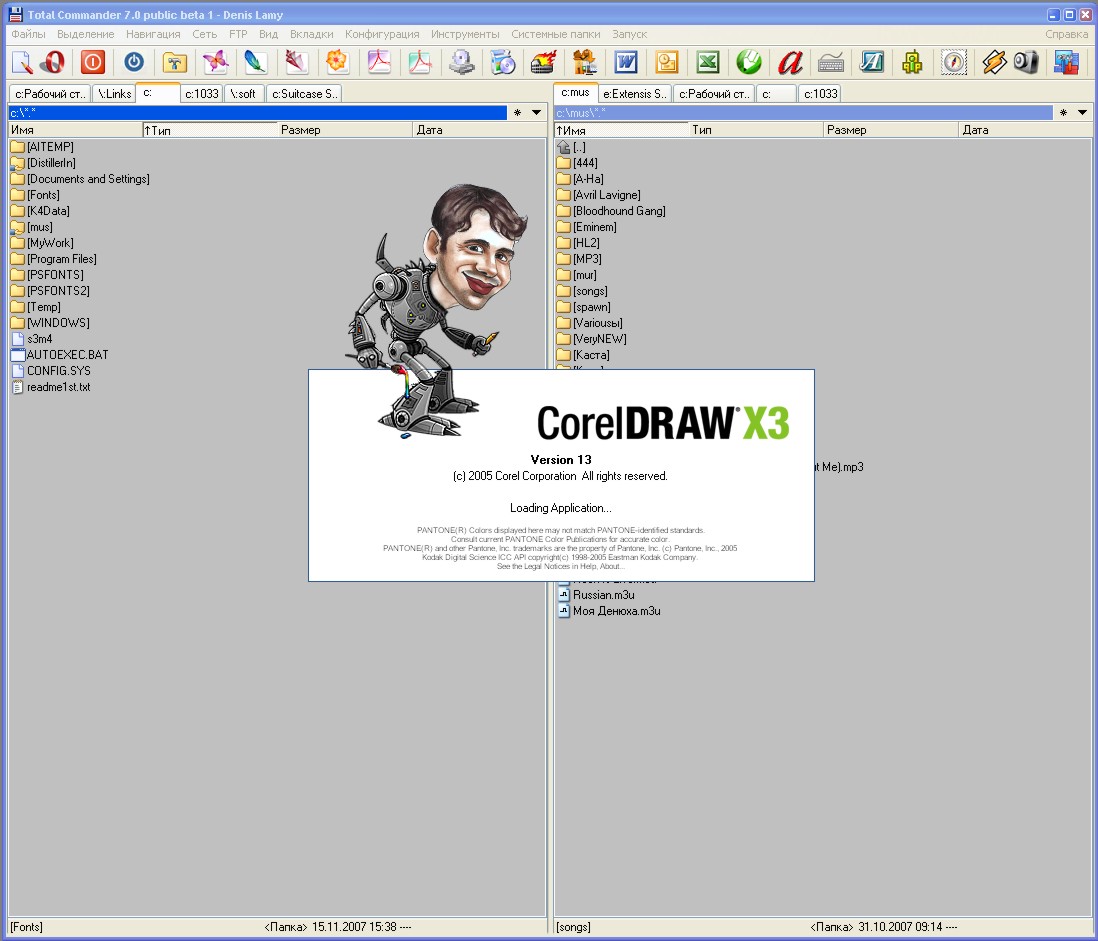The image size is (1098, 941).
Task: Open the control panel tools icon at far right
Action: (x=1066, y=62)
